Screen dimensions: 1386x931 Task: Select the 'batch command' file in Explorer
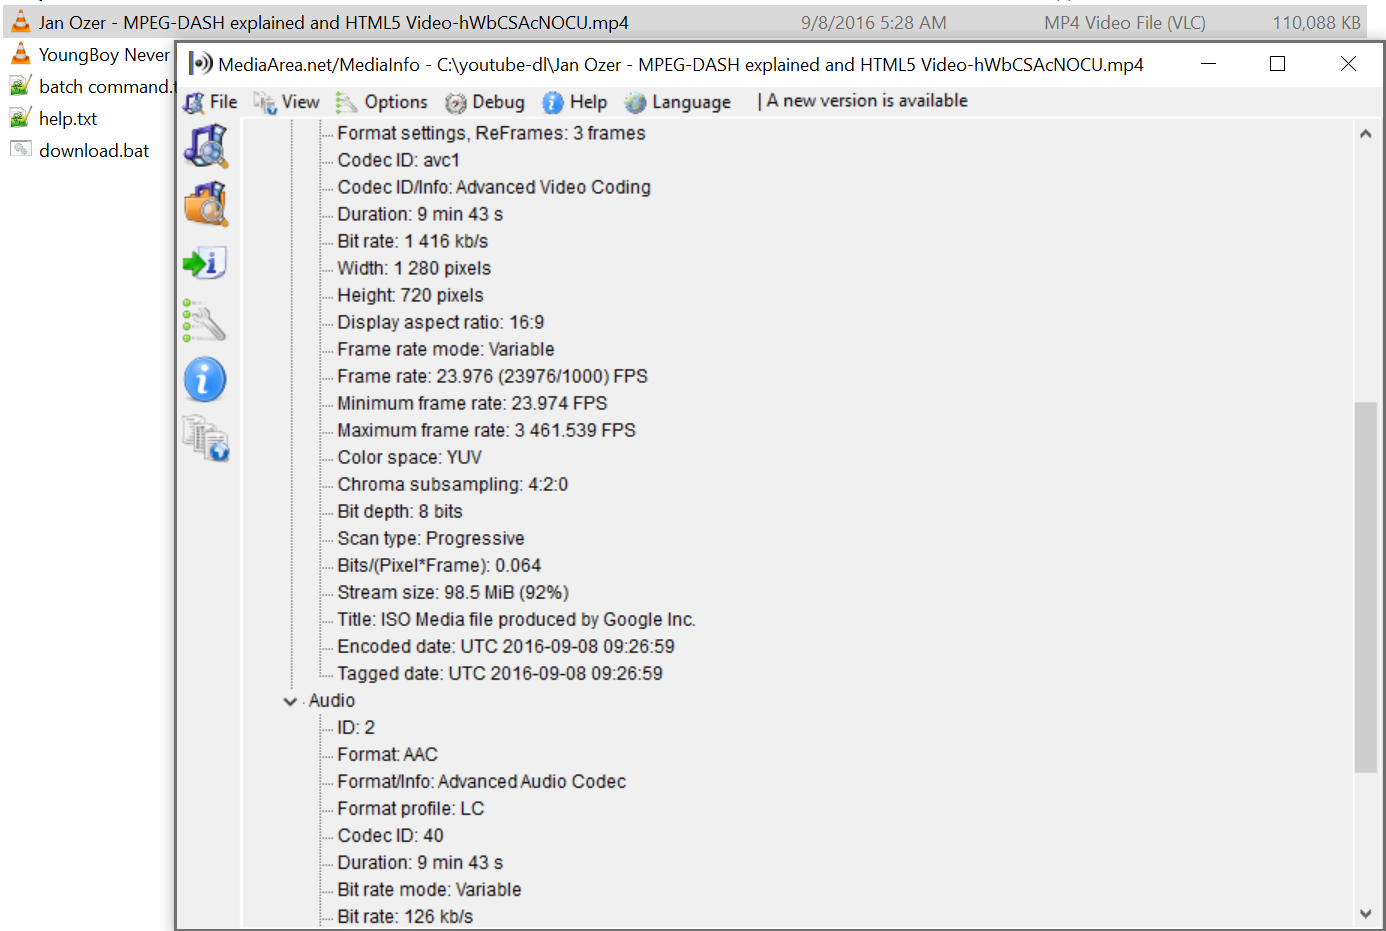pyautogui.click(x=106, y=86)
